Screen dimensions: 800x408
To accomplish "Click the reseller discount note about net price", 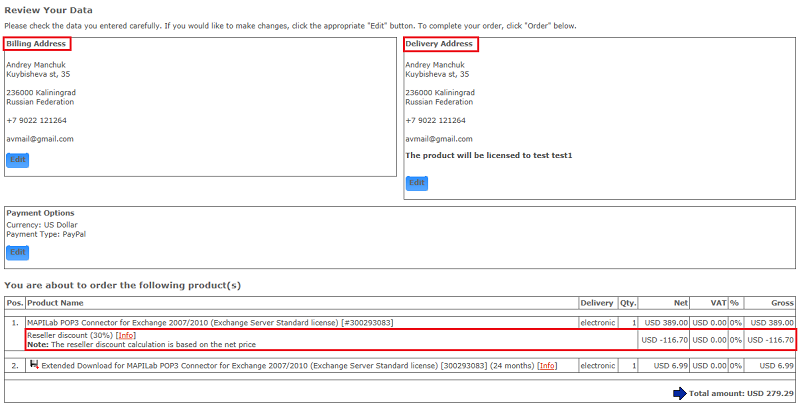I will pyautogui.click(x=141, y=344).
